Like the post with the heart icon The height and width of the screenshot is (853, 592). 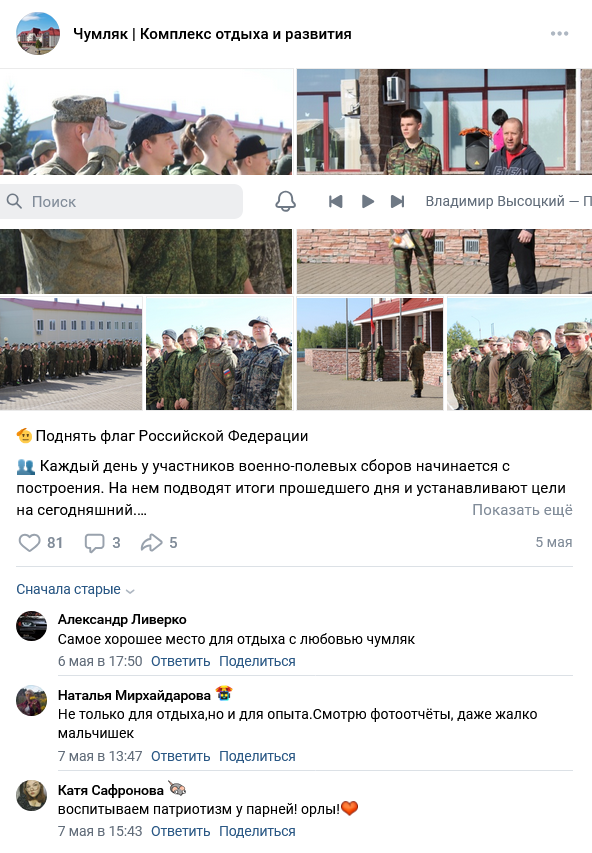point(29,542)
